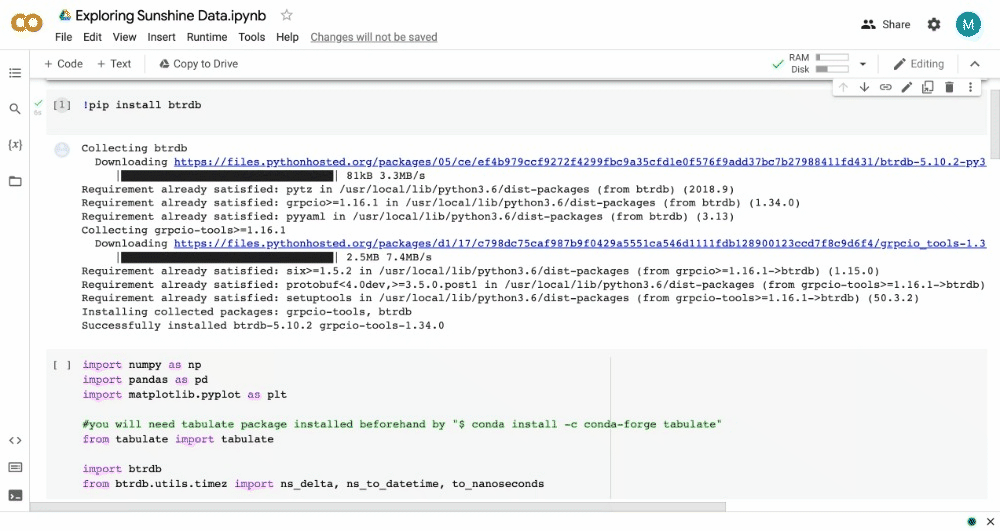
Task: Add a new Text cell
Action: pos(114,64)
